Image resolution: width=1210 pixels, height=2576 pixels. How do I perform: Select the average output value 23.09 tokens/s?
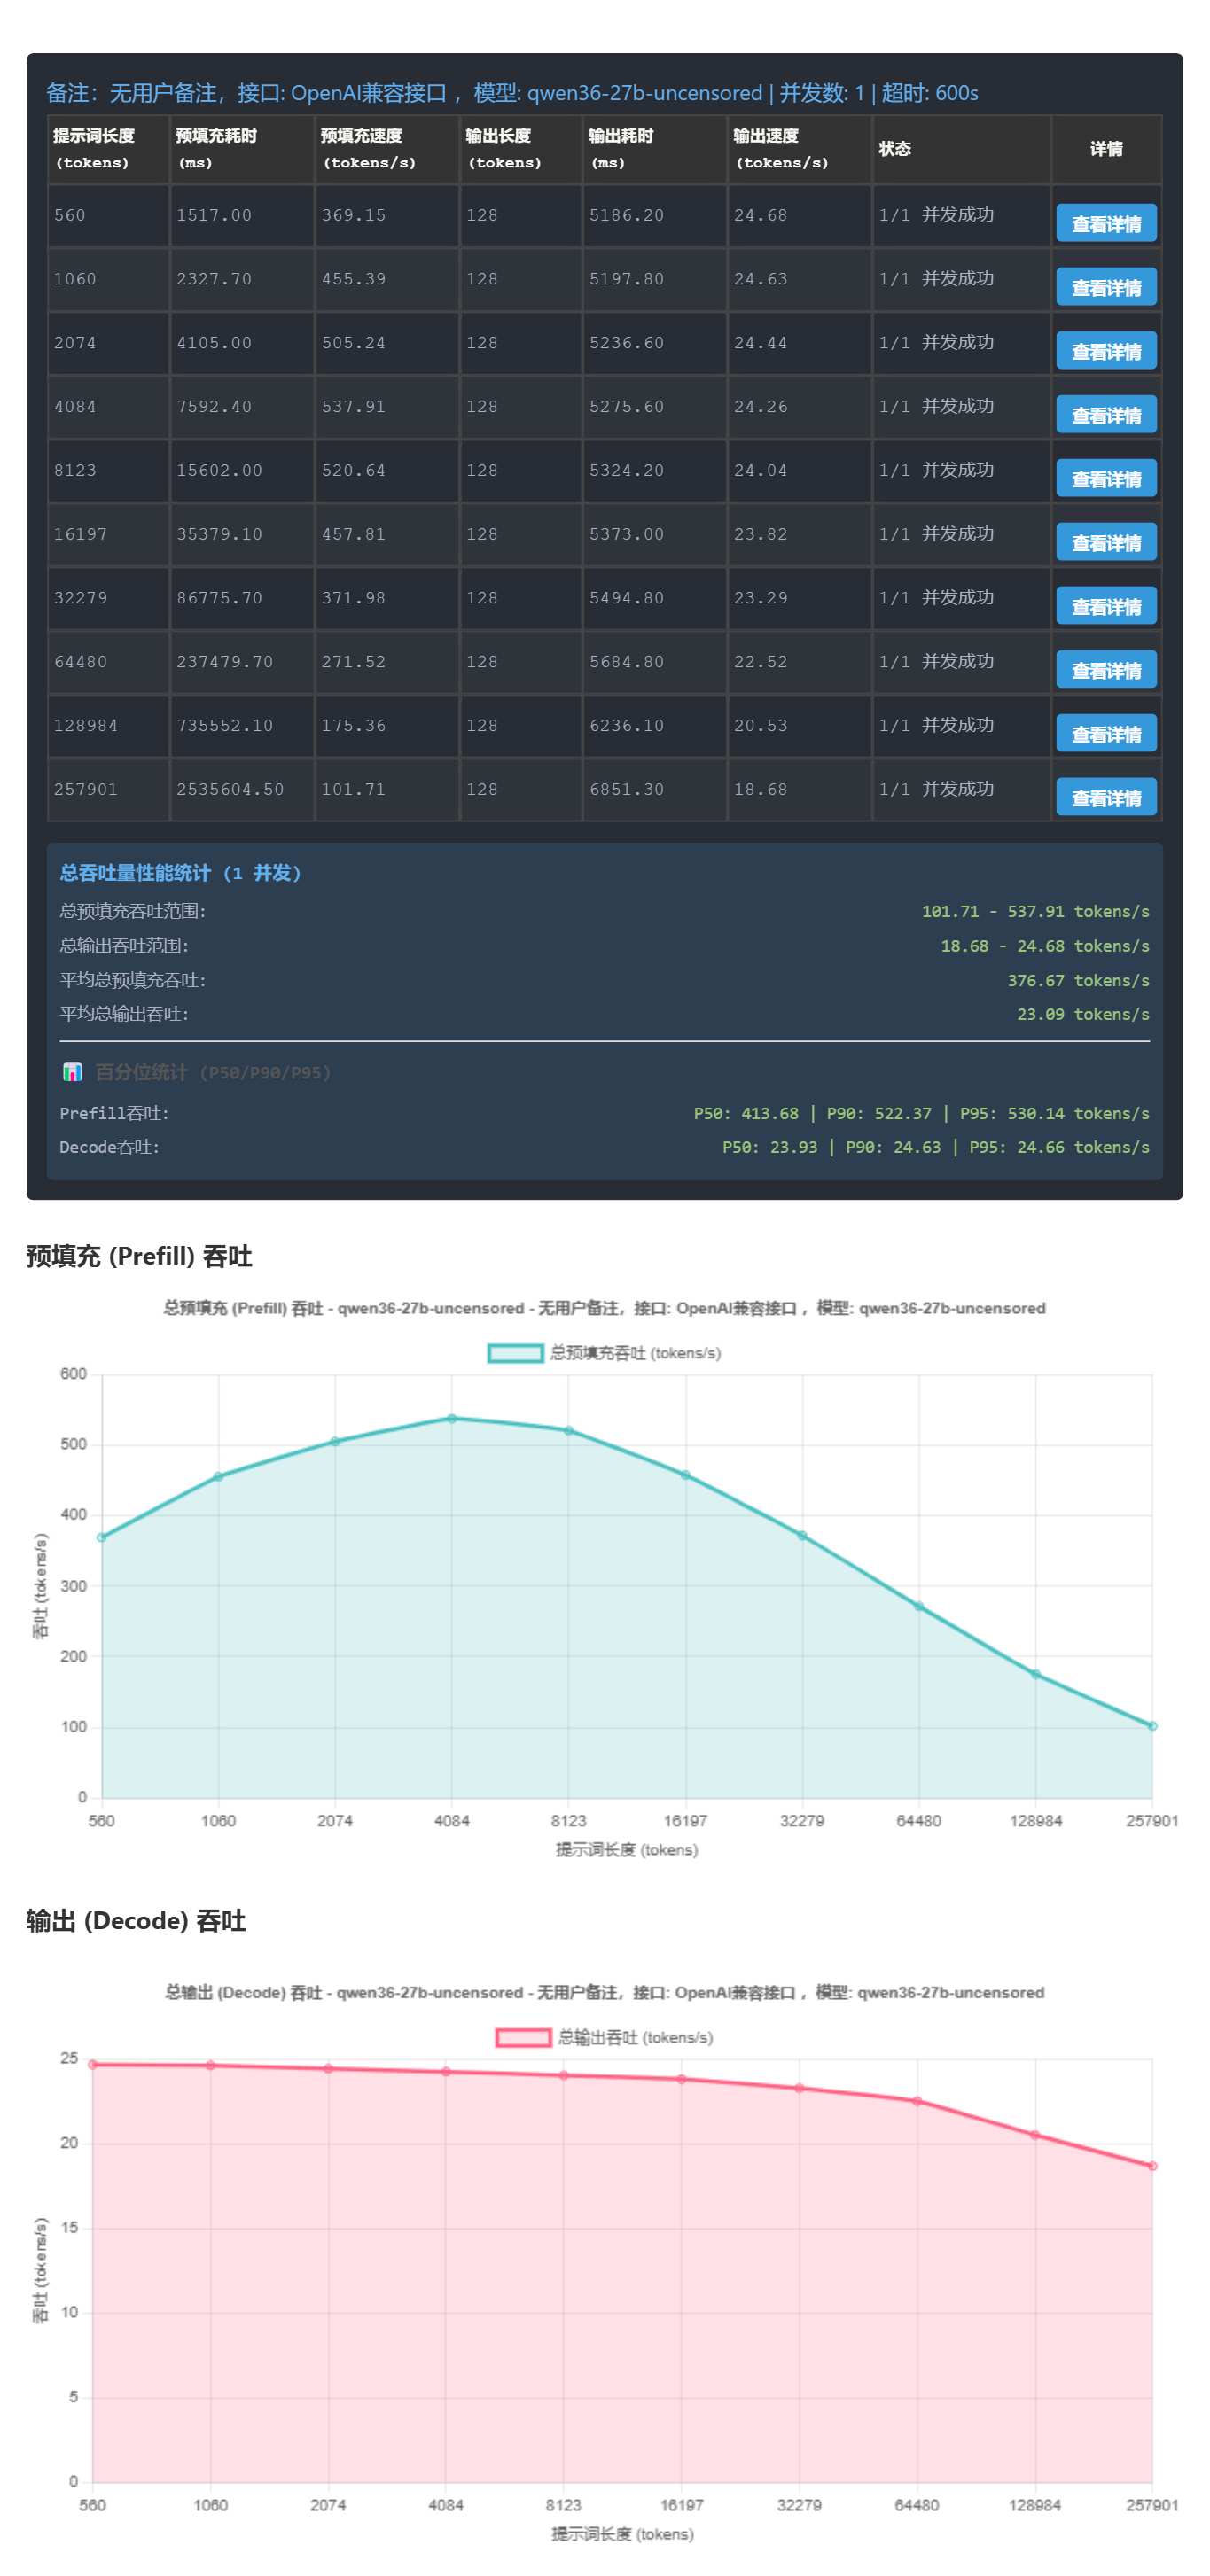[x=1083, y=1014]
